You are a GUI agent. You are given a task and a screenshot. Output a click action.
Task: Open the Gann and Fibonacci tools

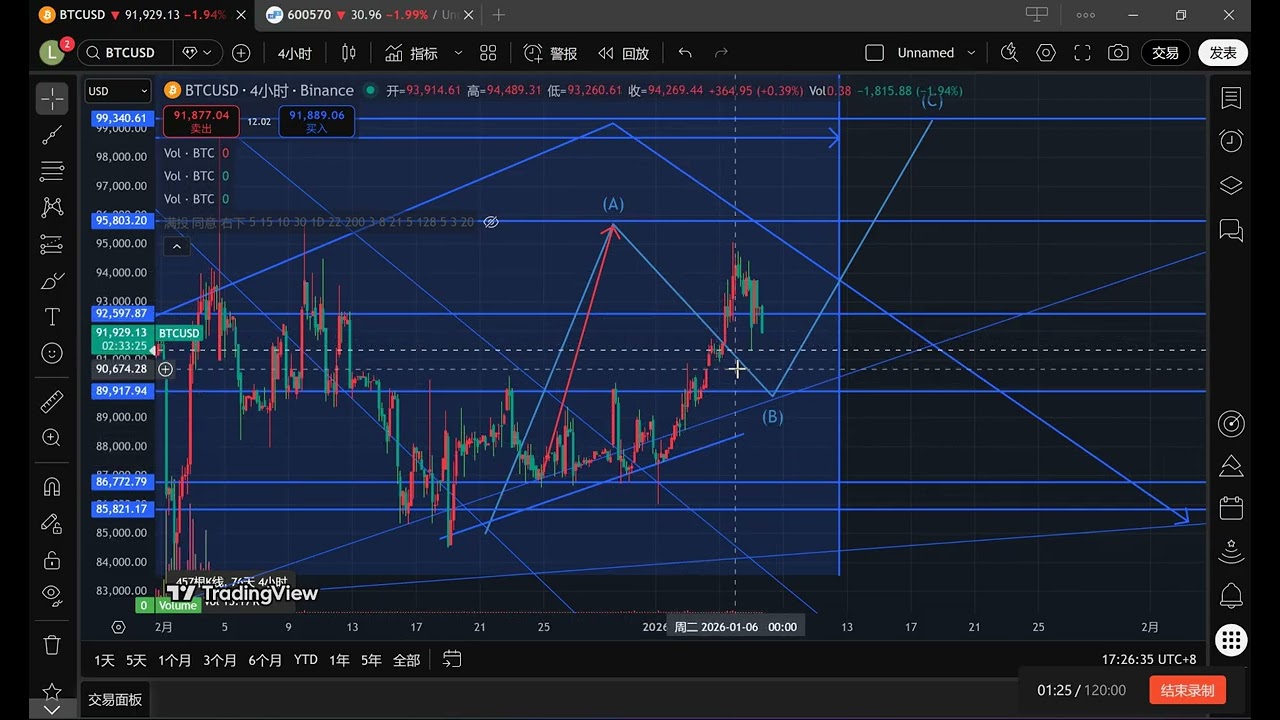52,171
